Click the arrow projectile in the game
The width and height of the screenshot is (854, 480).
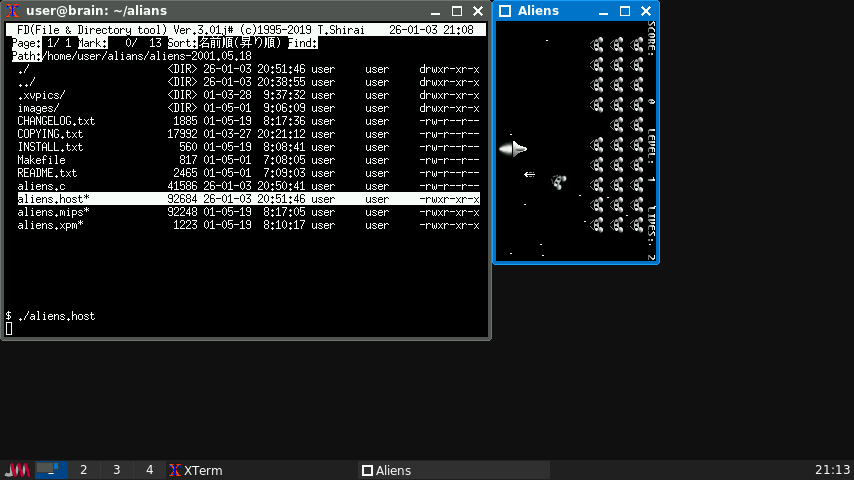pos(529,174)
